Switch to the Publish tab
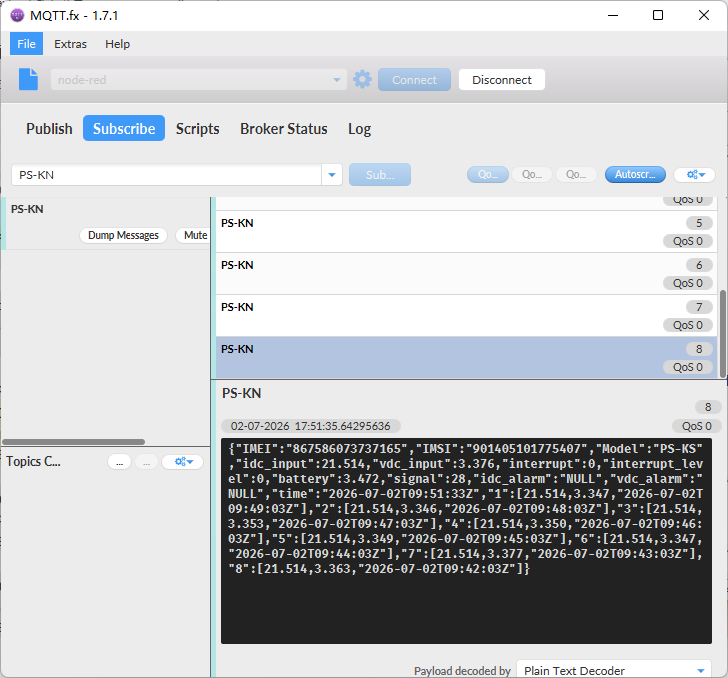 (x=49, y=129)
